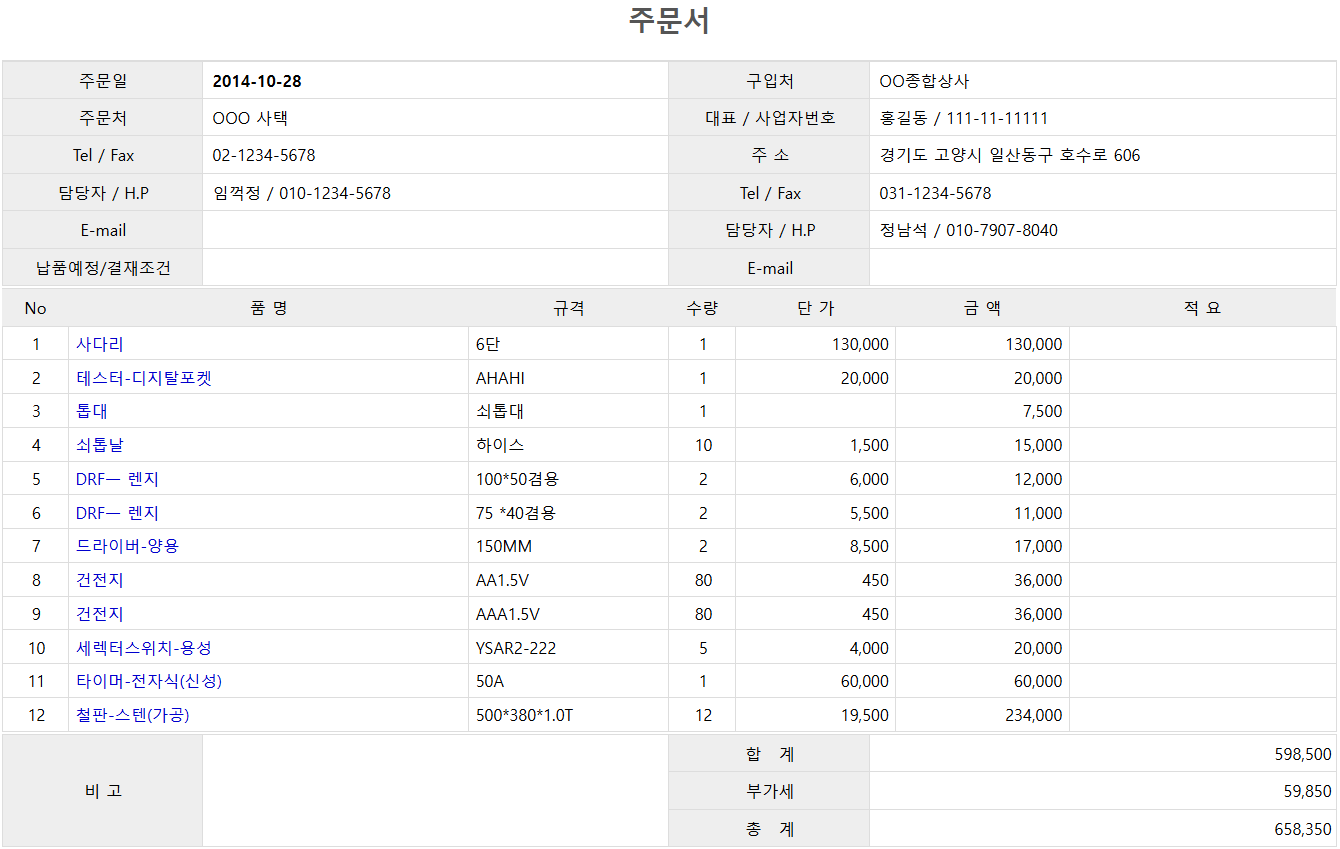The image size is (1340, 849).
Task: Open the 타이머-전자식(신성) product link
Action: coord(148,681)
